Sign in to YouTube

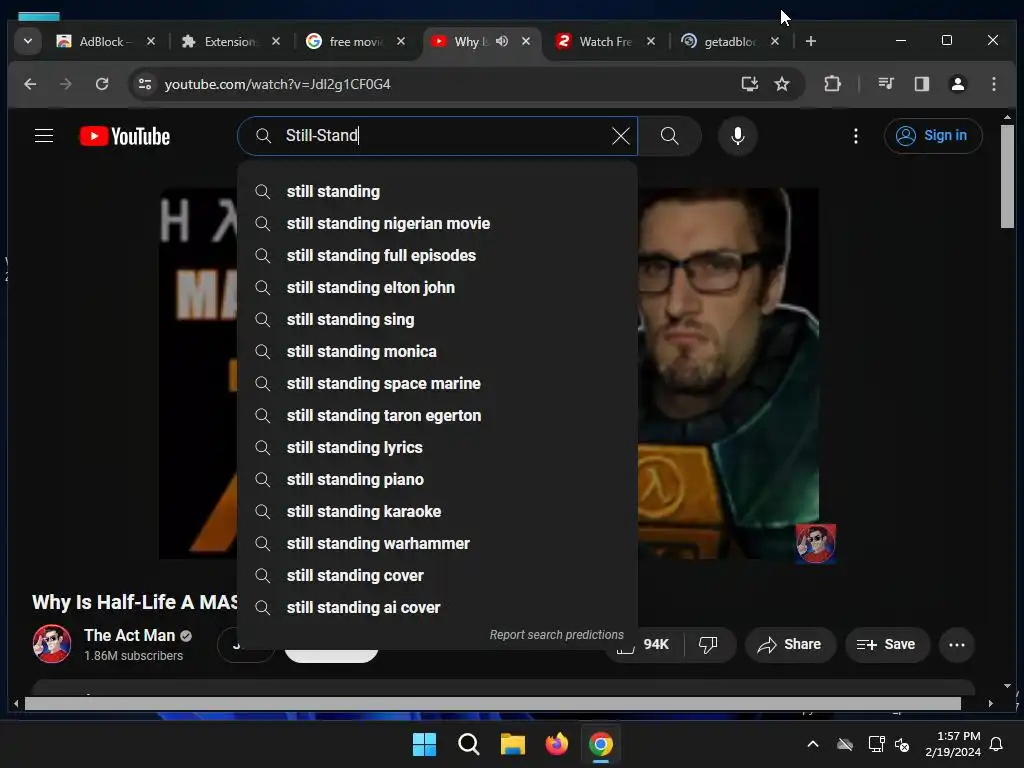[933, 136]
